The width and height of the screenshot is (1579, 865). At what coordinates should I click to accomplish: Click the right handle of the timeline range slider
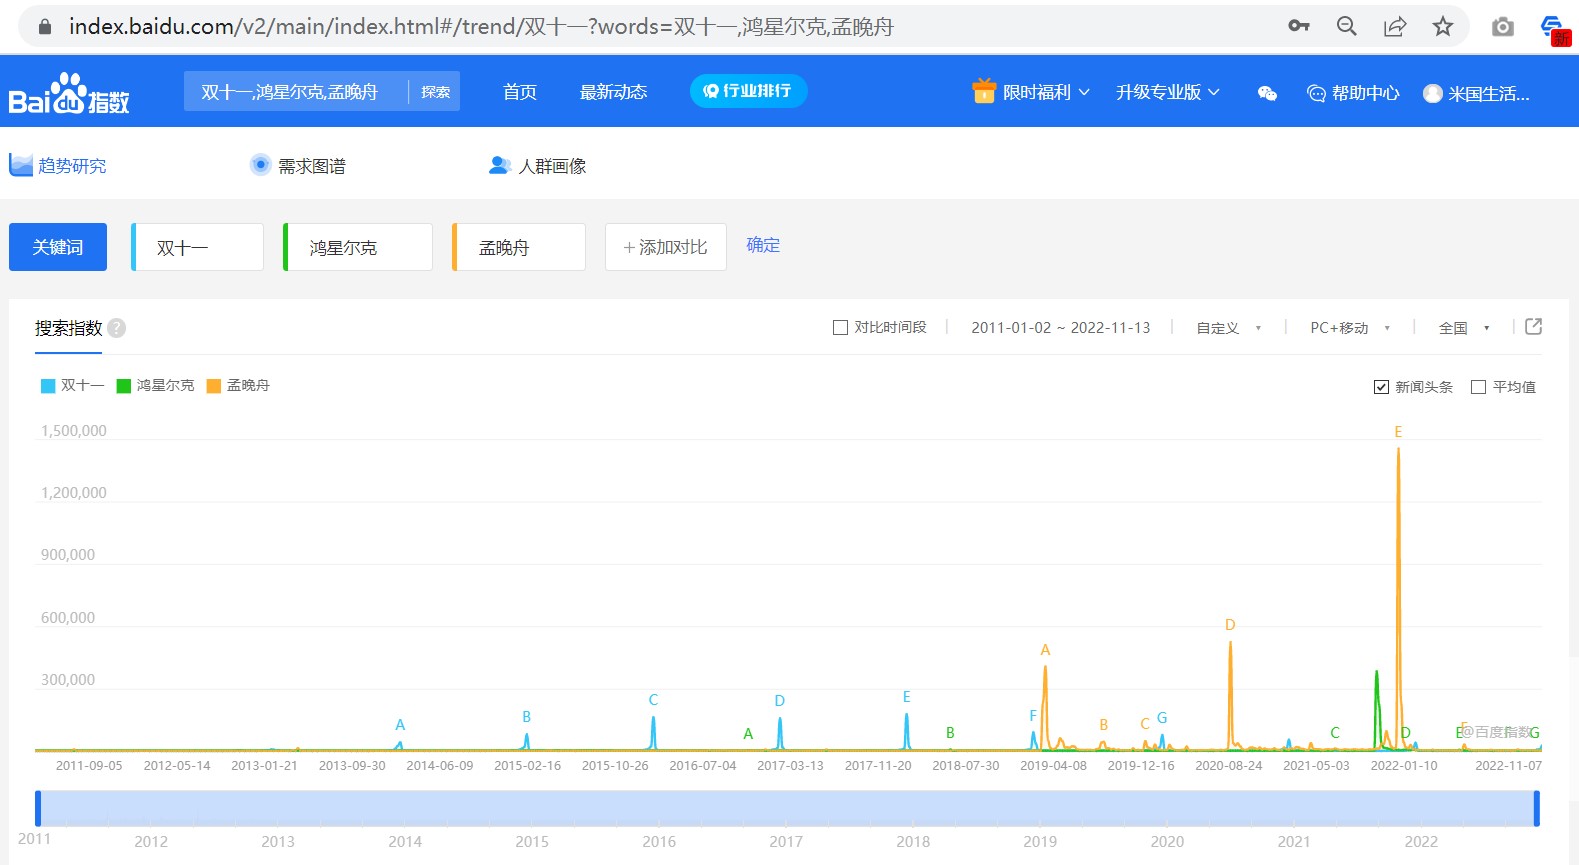pos(1537,808)
